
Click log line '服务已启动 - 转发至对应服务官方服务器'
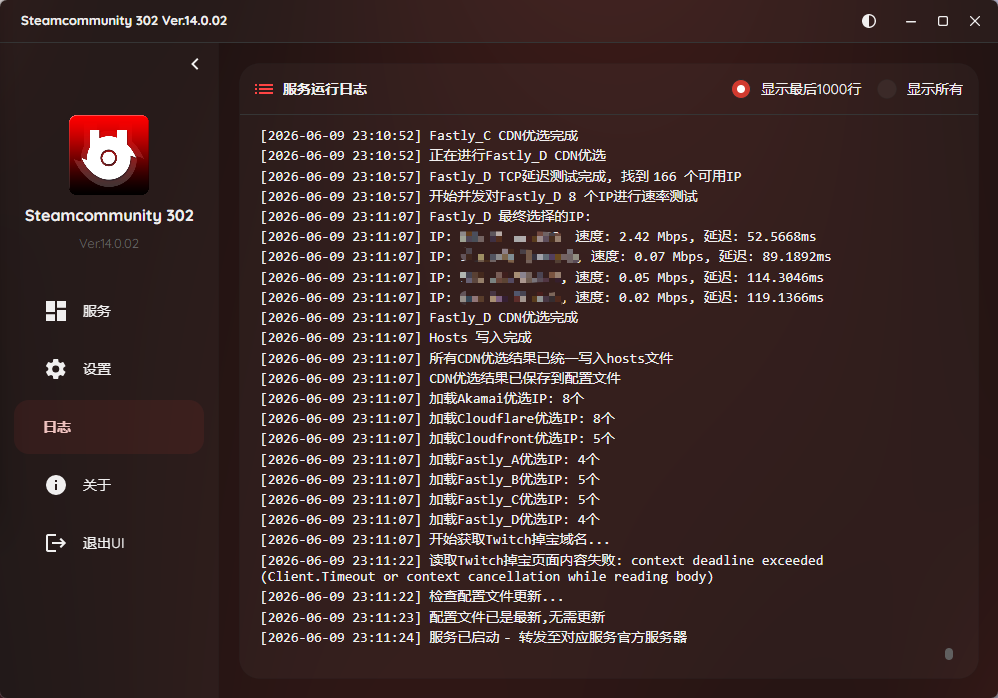[x=474, y=637]
